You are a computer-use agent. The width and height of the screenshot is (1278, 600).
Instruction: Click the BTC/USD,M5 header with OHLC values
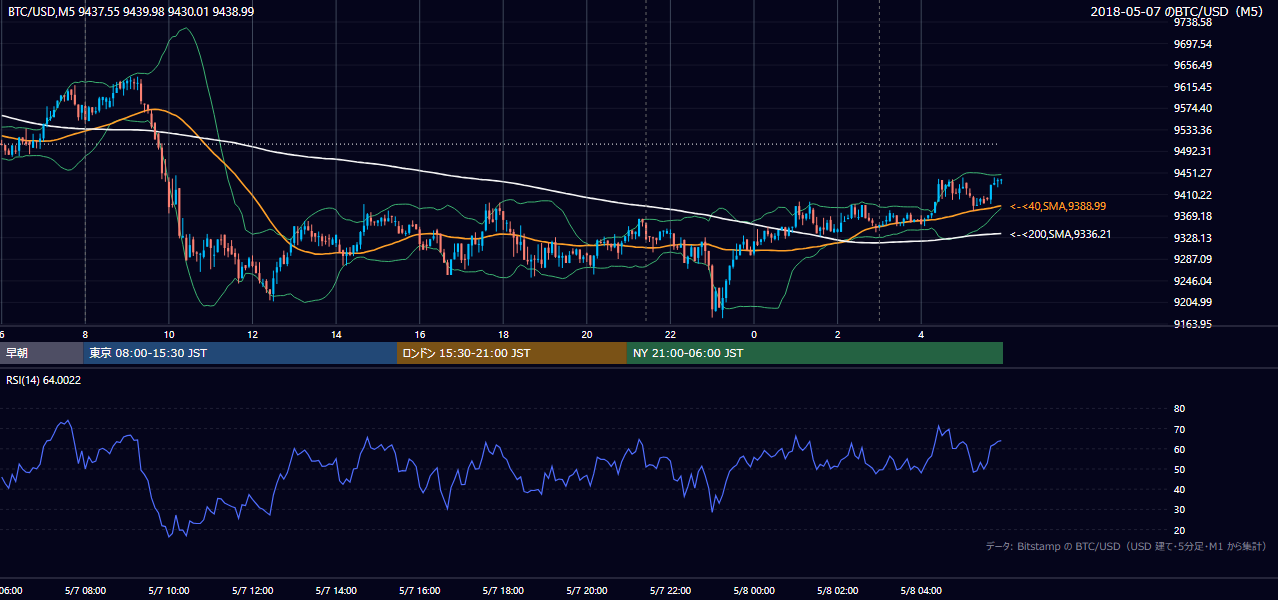(x=131, y=11)
